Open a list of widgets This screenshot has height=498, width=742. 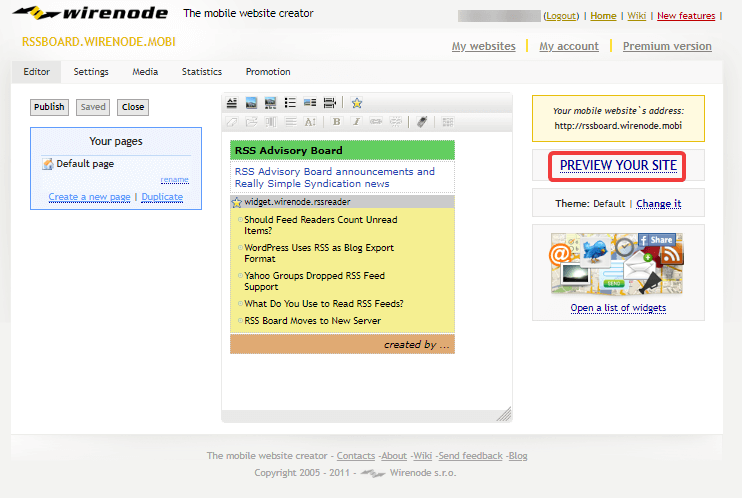618,308
